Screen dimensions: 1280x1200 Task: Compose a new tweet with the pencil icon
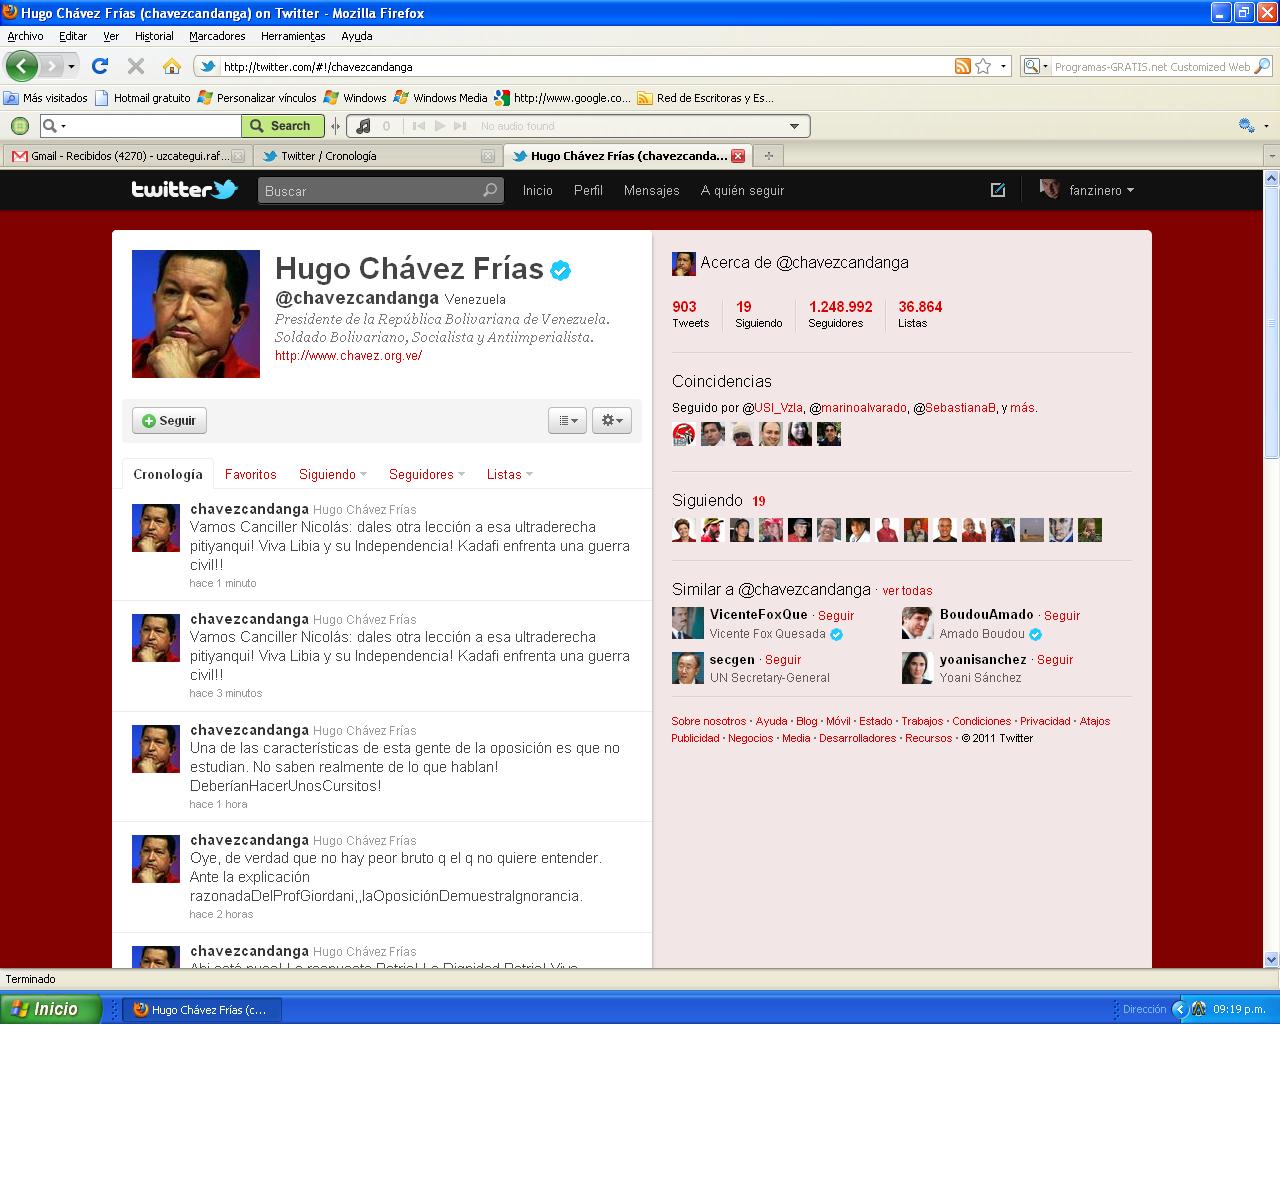tap(997, 190)
